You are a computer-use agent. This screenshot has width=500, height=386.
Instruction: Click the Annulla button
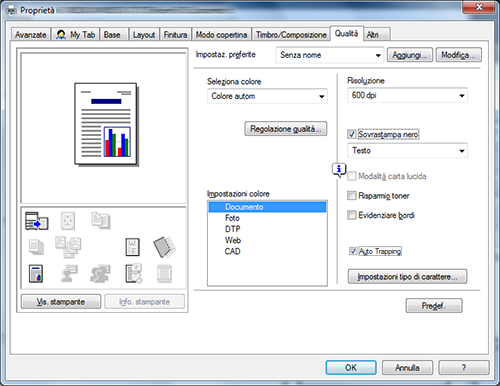pos(407,368)
